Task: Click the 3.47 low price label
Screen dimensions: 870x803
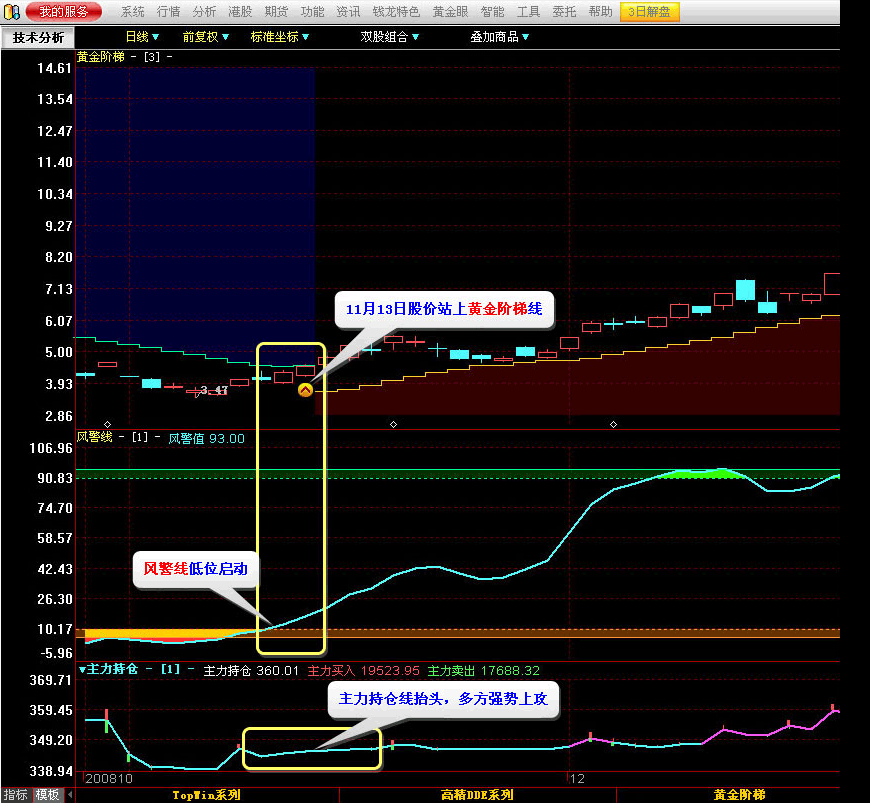Action: pos(214,390)
